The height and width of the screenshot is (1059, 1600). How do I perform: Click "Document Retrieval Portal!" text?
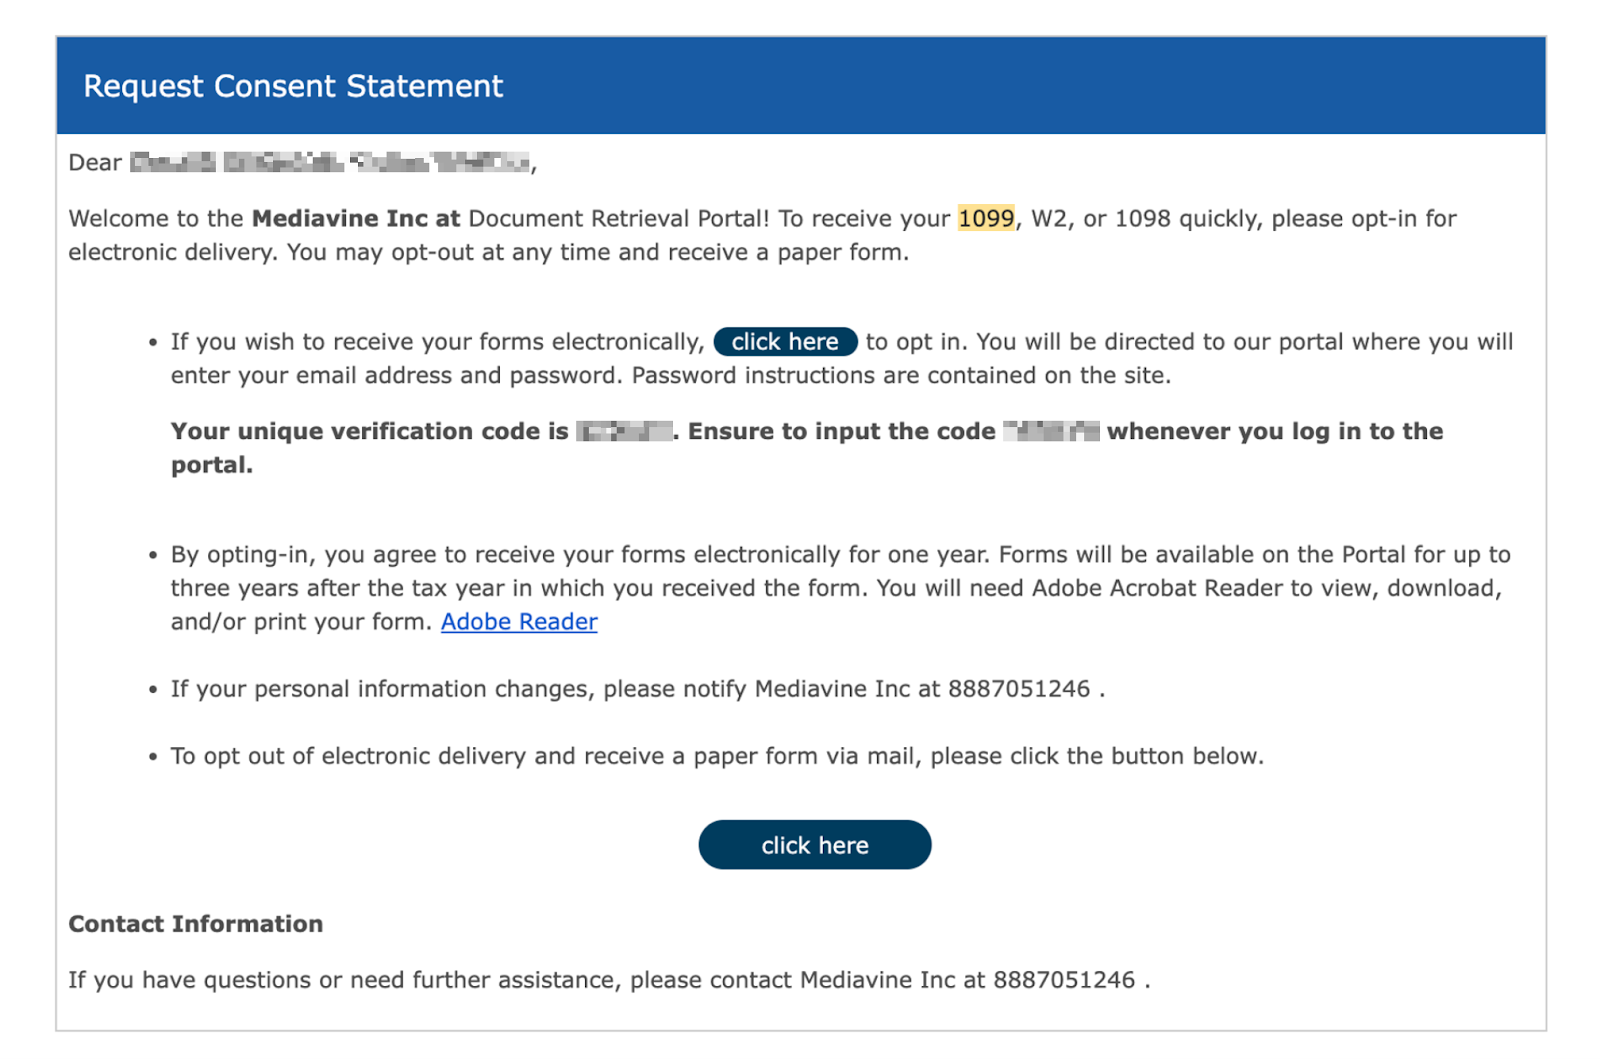[x=619, y=219]
